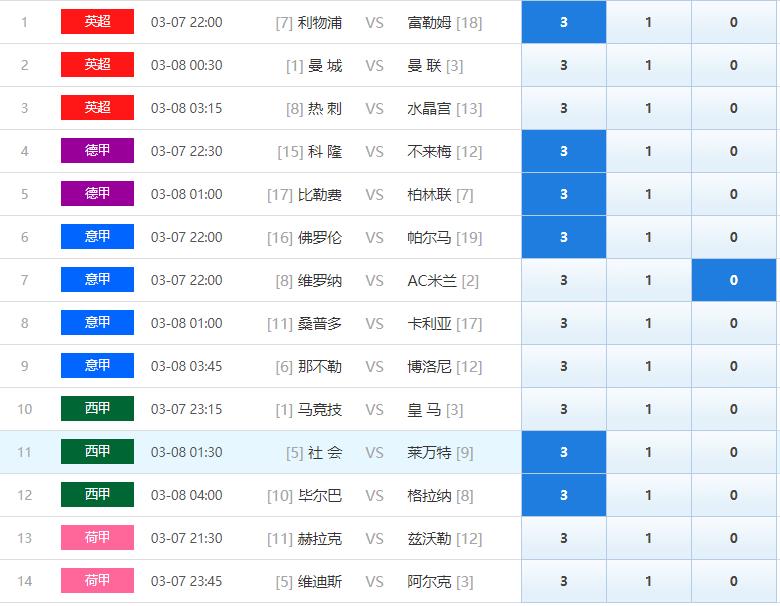Open team 富勒姆 link
Image resolution: width=780 pixels, height=606 pixels.
tap(429, 22)
